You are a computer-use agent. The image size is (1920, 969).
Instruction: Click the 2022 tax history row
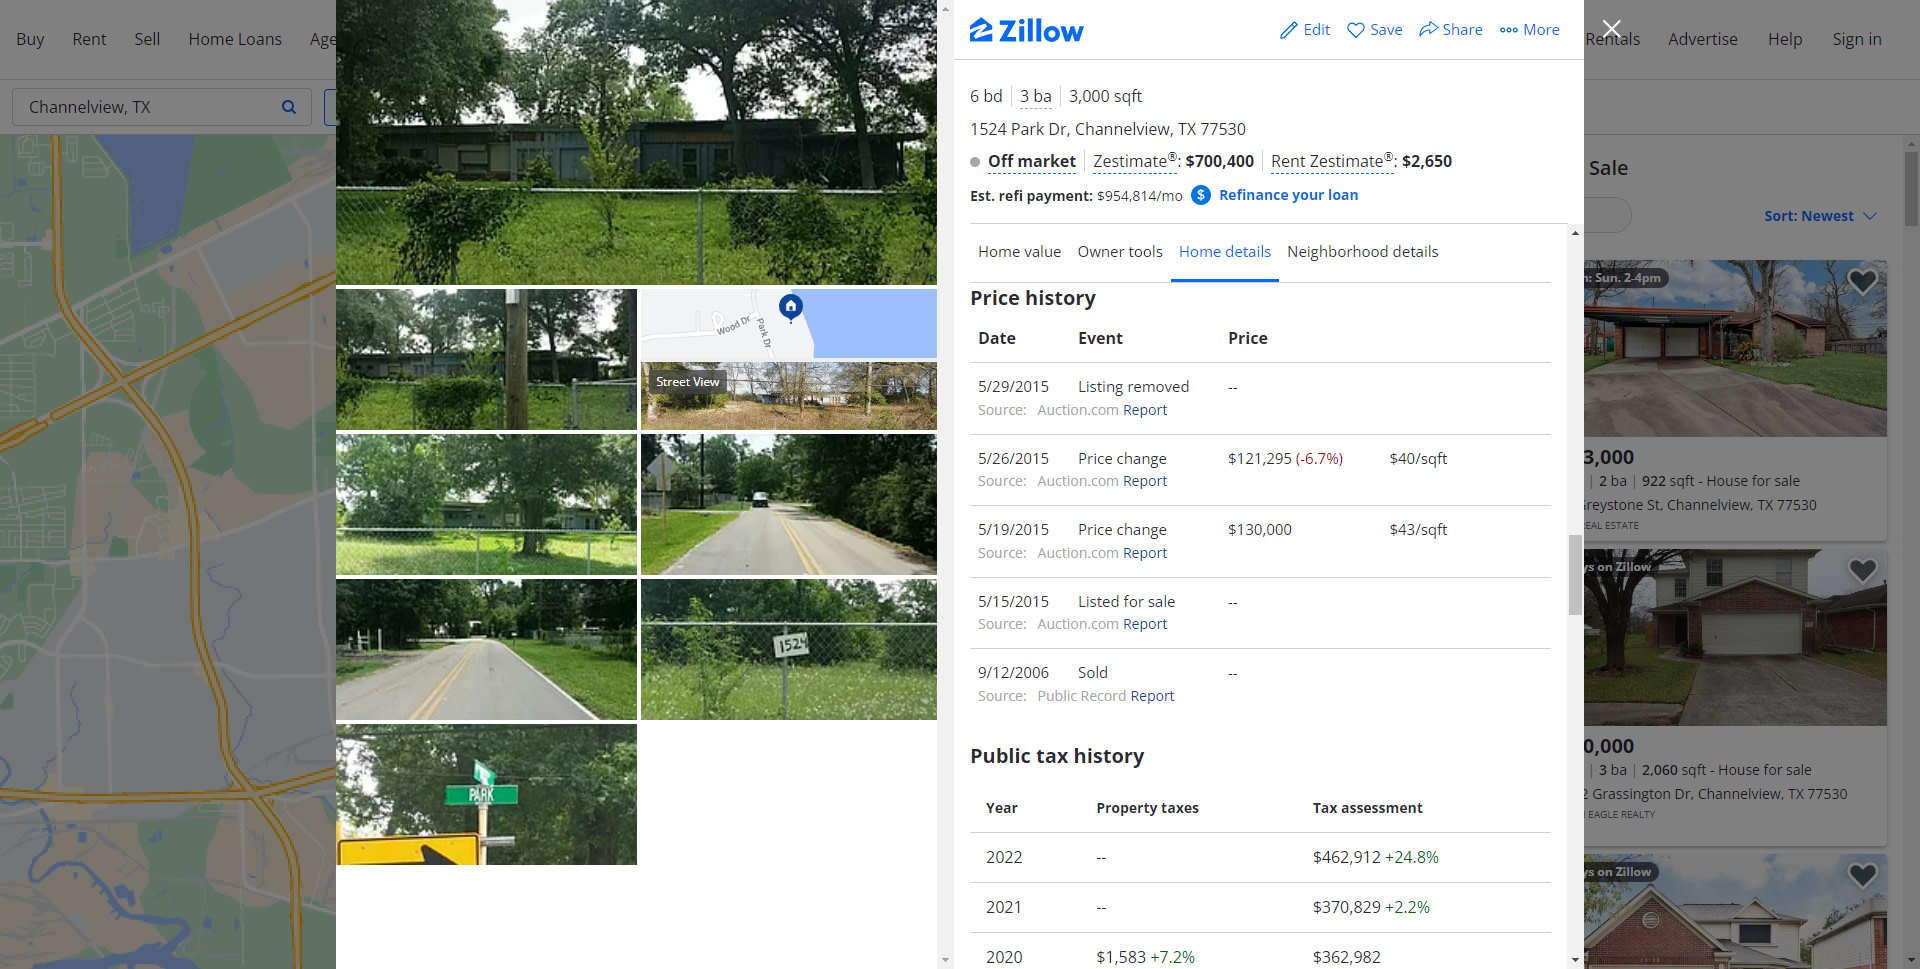[1260, 858]
